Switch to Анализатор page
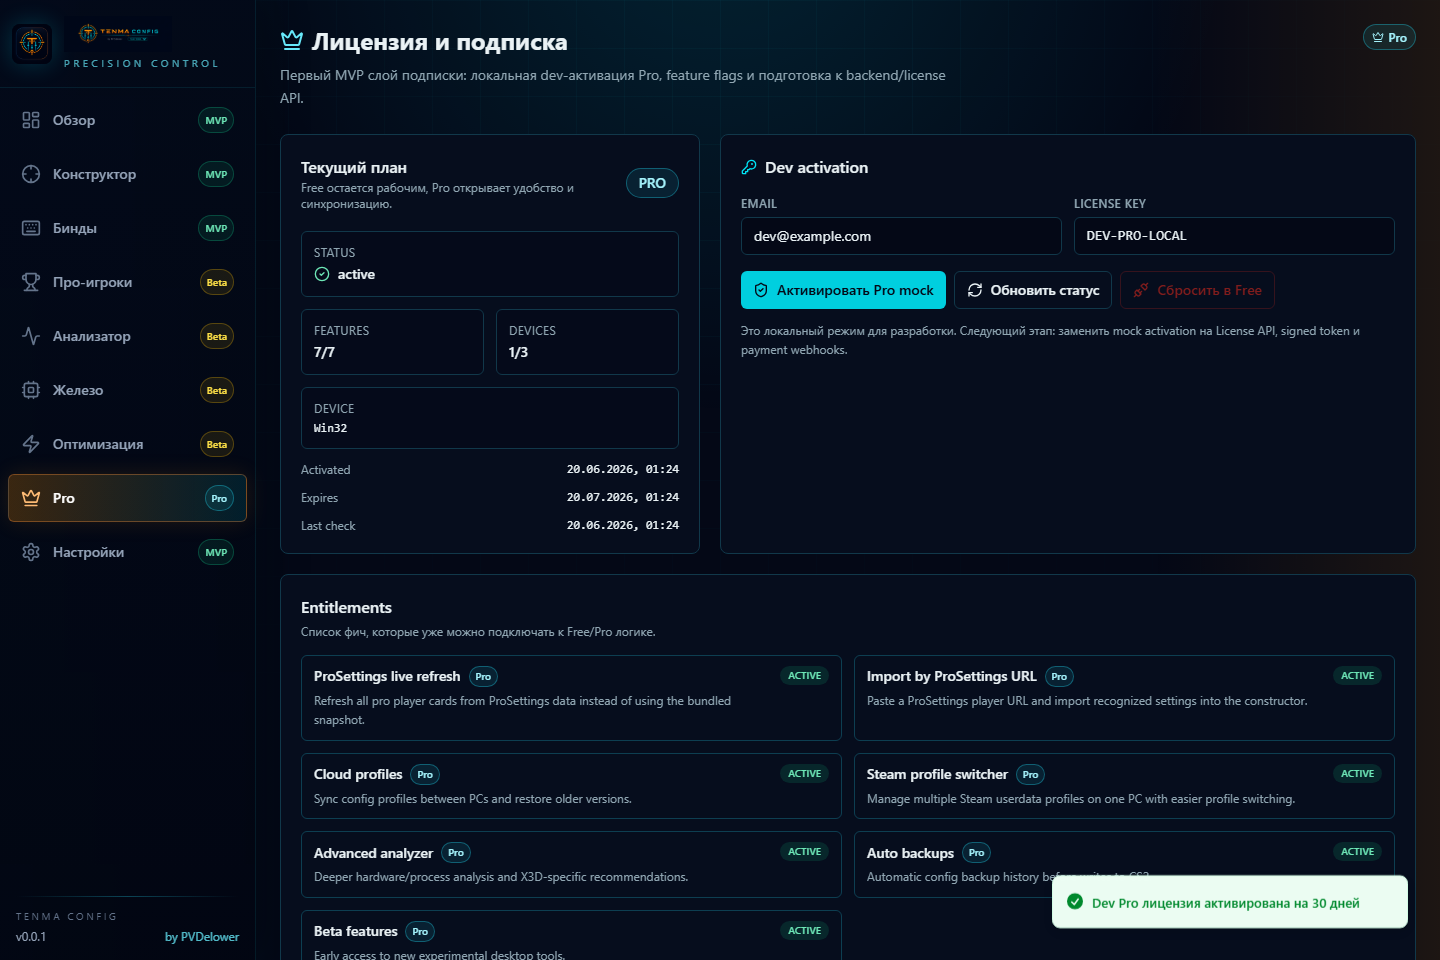 point(127,336)
